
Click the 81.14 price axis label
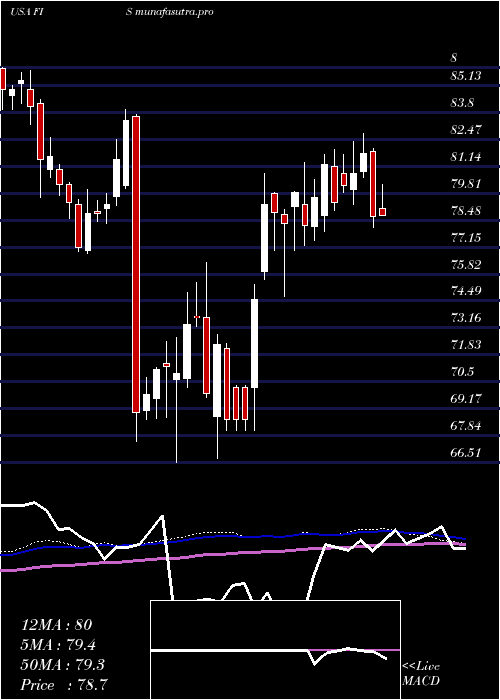pyautogui.click(x=466, y=157)
